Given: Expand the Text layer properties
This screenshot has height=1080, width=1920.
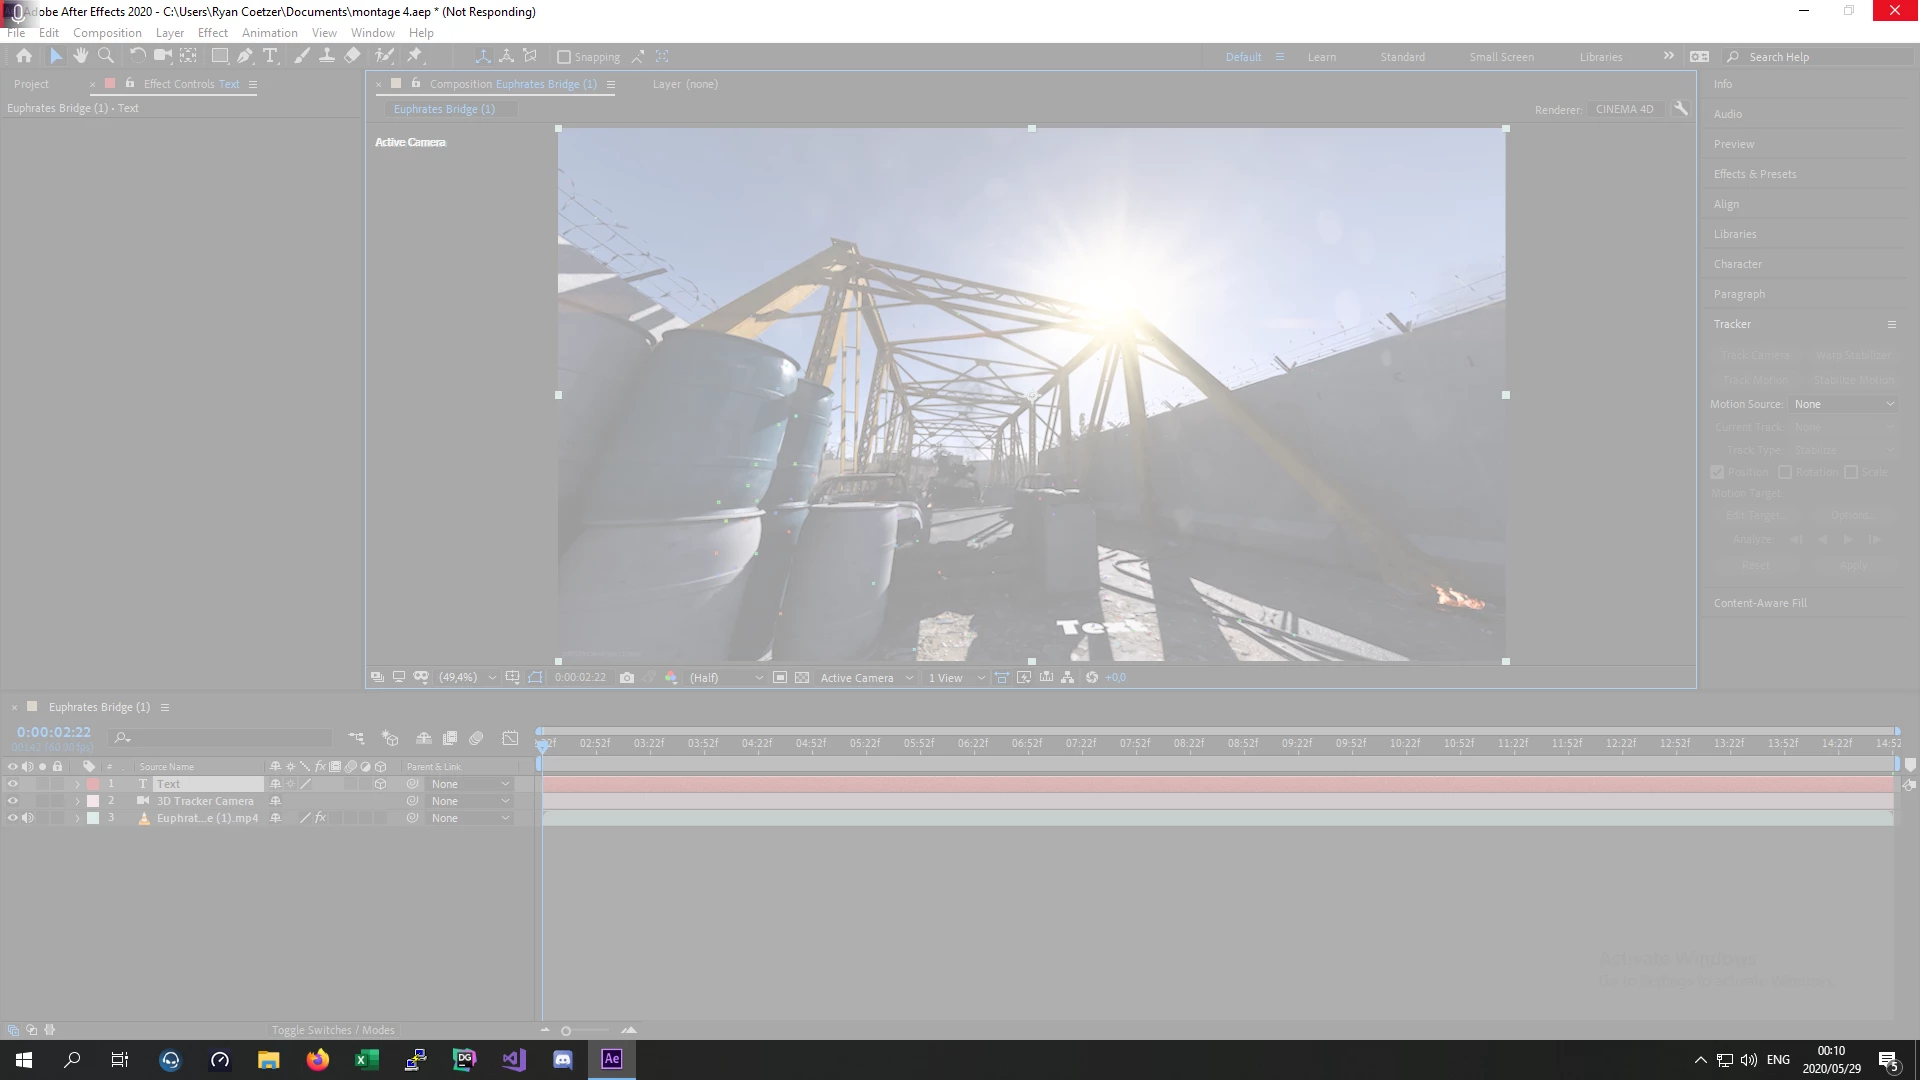Looking at the screenshot, I should [77, 785].
